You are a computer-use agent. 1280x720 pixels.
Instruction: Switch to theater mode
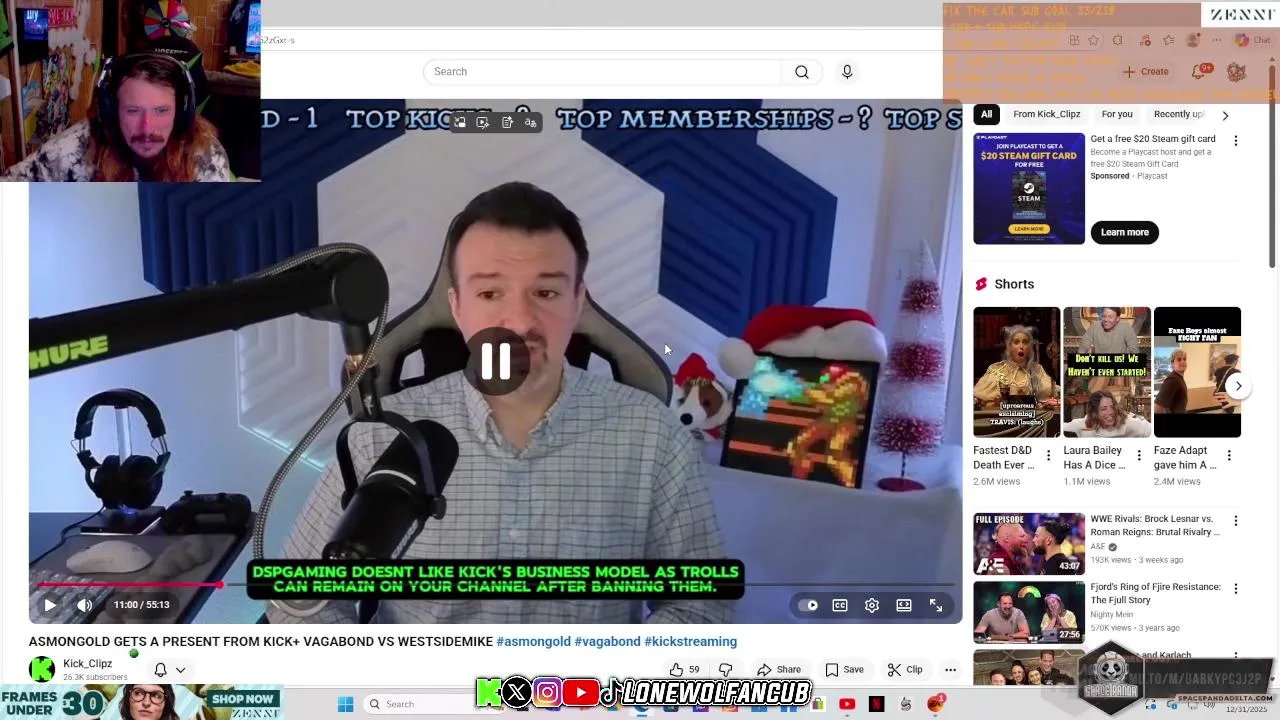[904, 605]
